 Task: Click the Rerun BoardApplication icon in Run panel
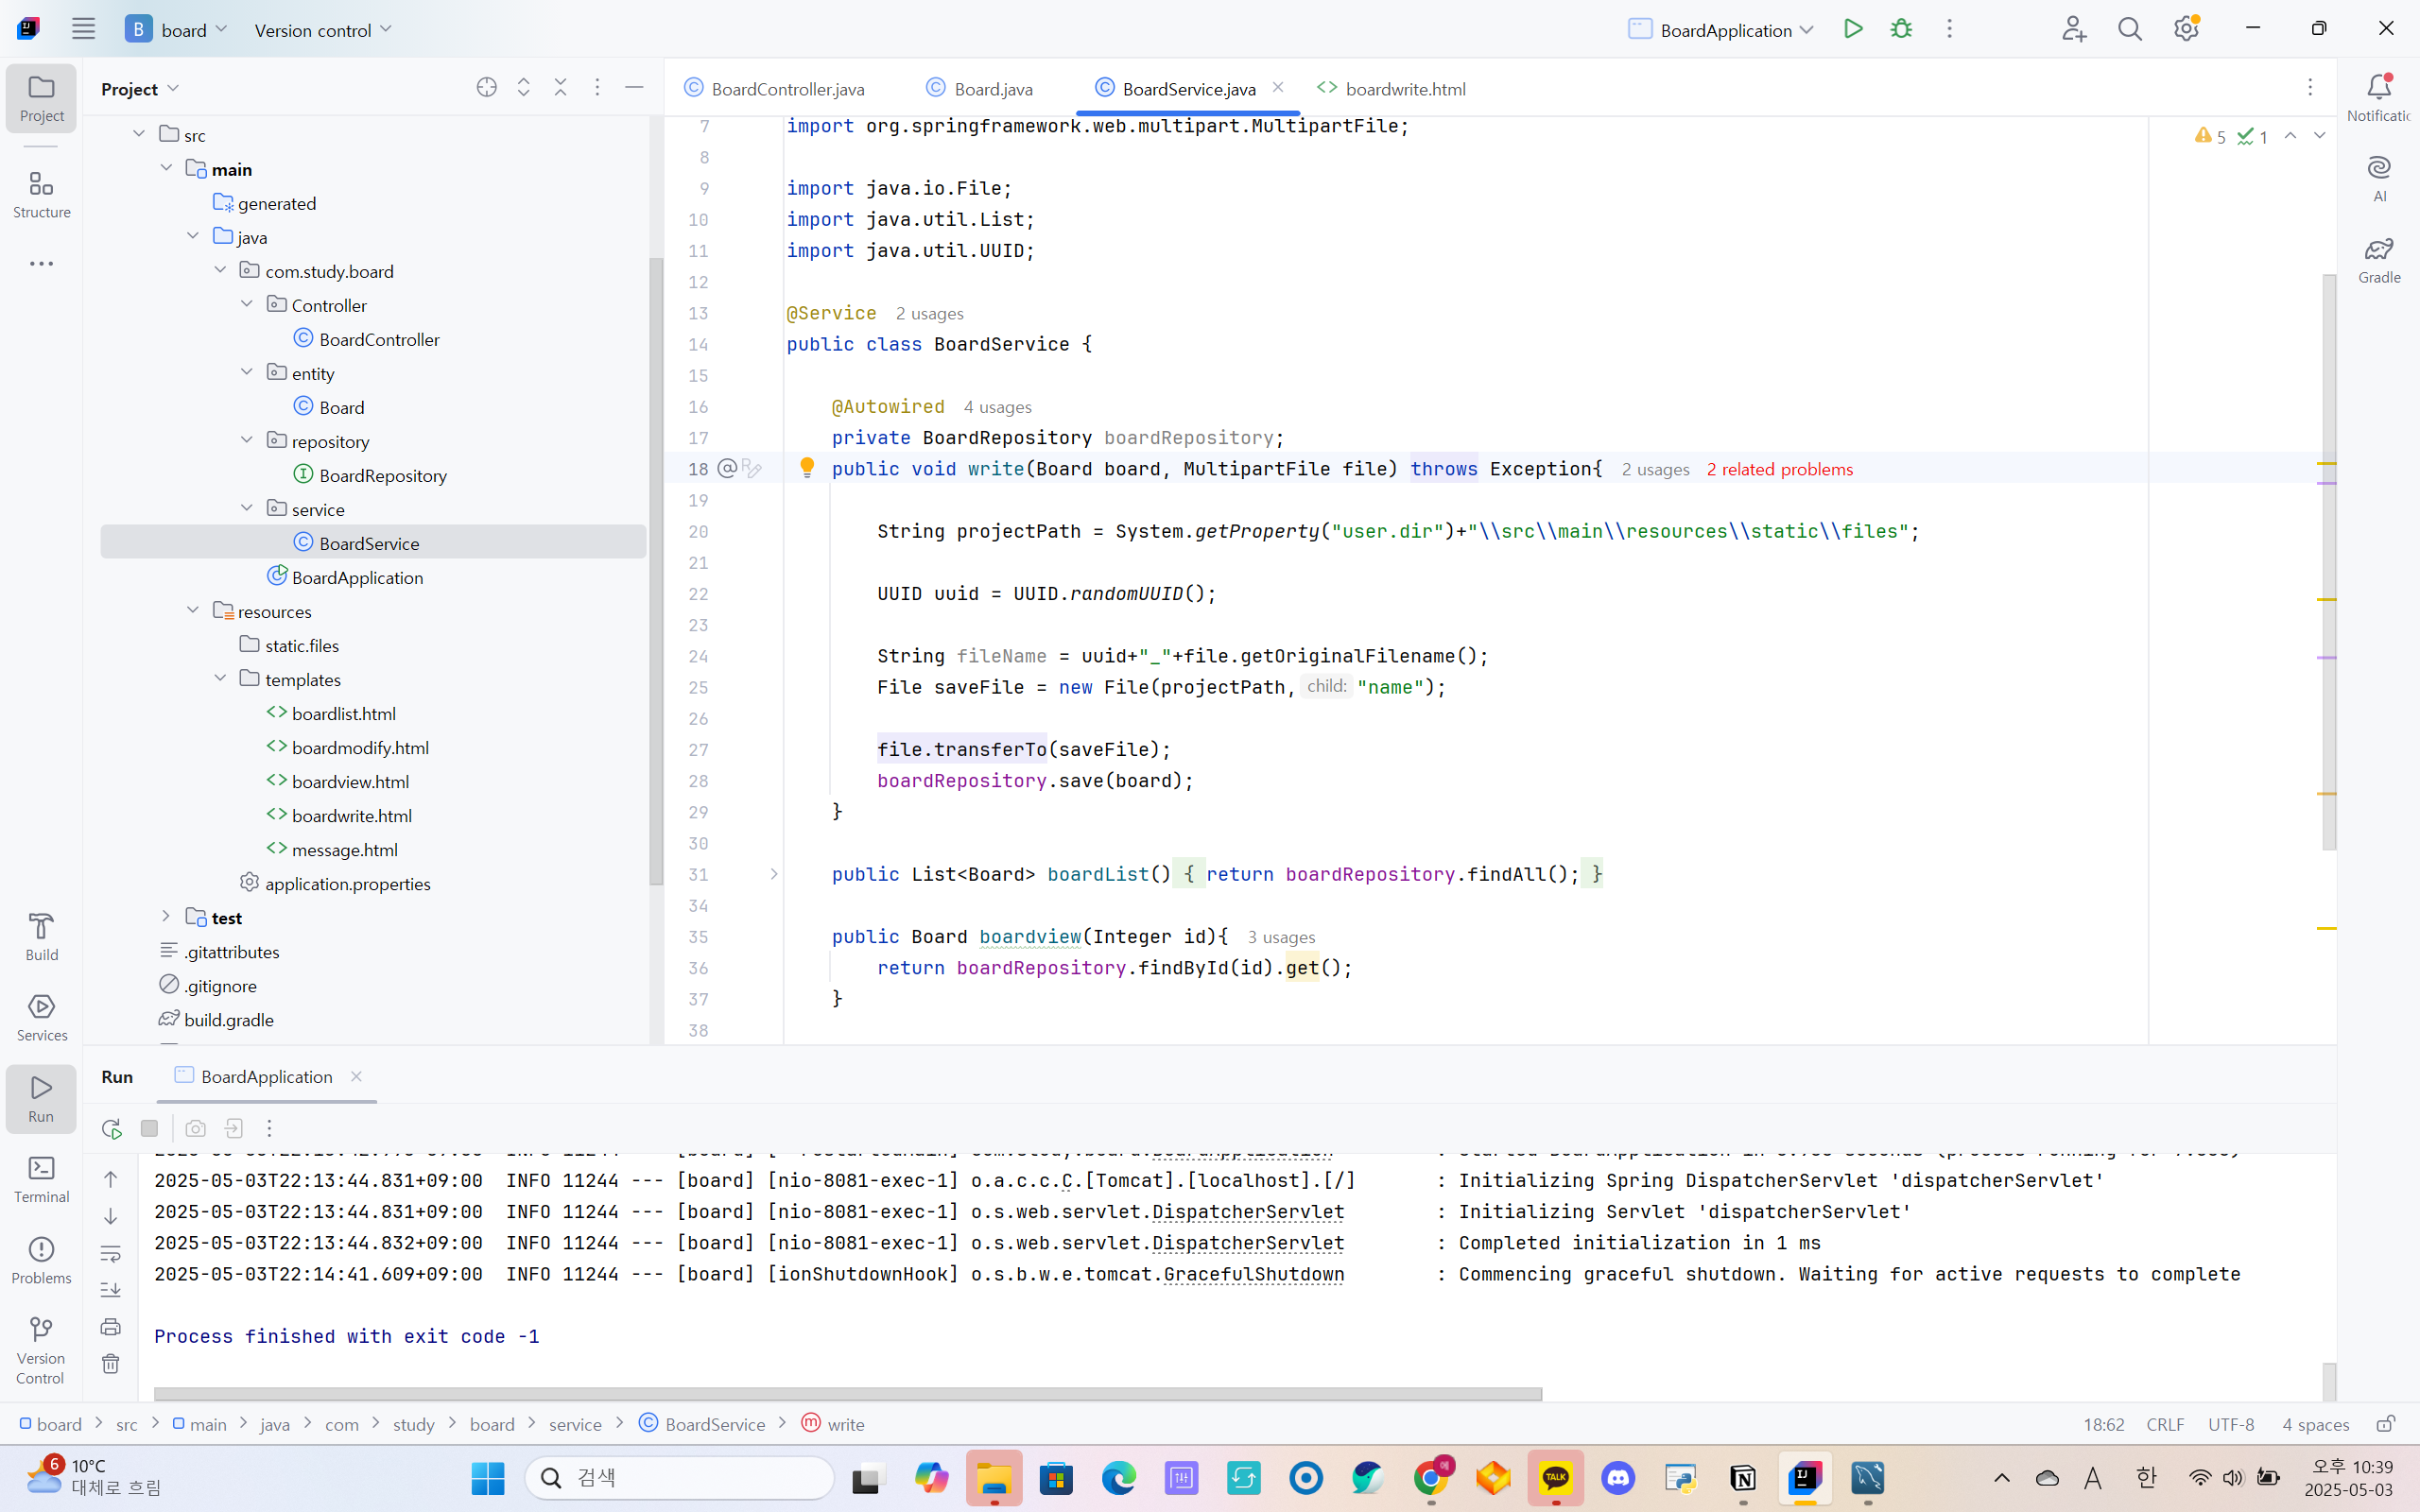111,1129
